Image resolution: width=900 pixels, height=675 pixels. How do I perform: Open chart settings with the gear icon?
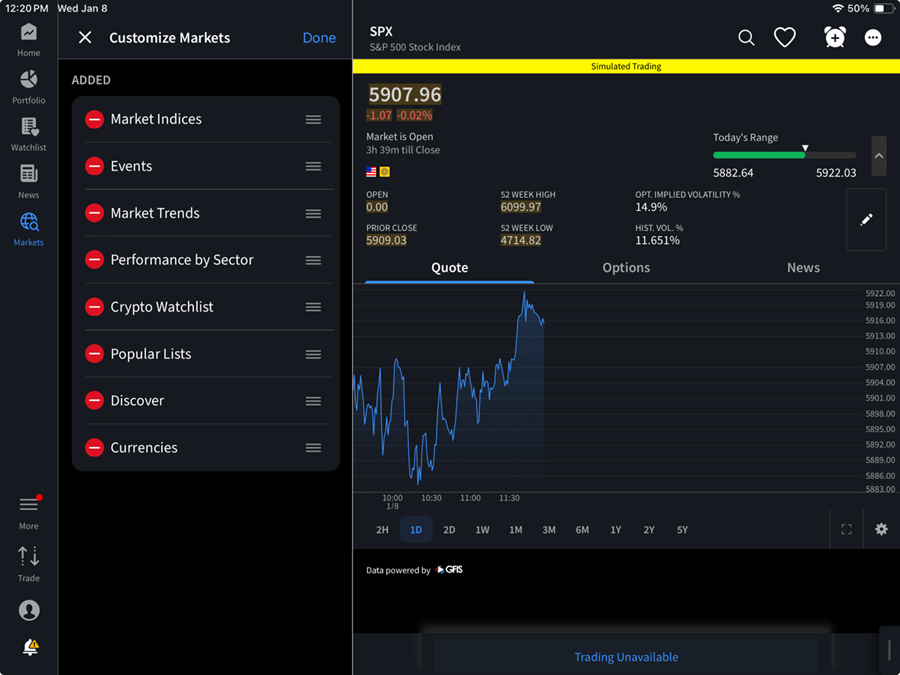click(x=881, y=529)
